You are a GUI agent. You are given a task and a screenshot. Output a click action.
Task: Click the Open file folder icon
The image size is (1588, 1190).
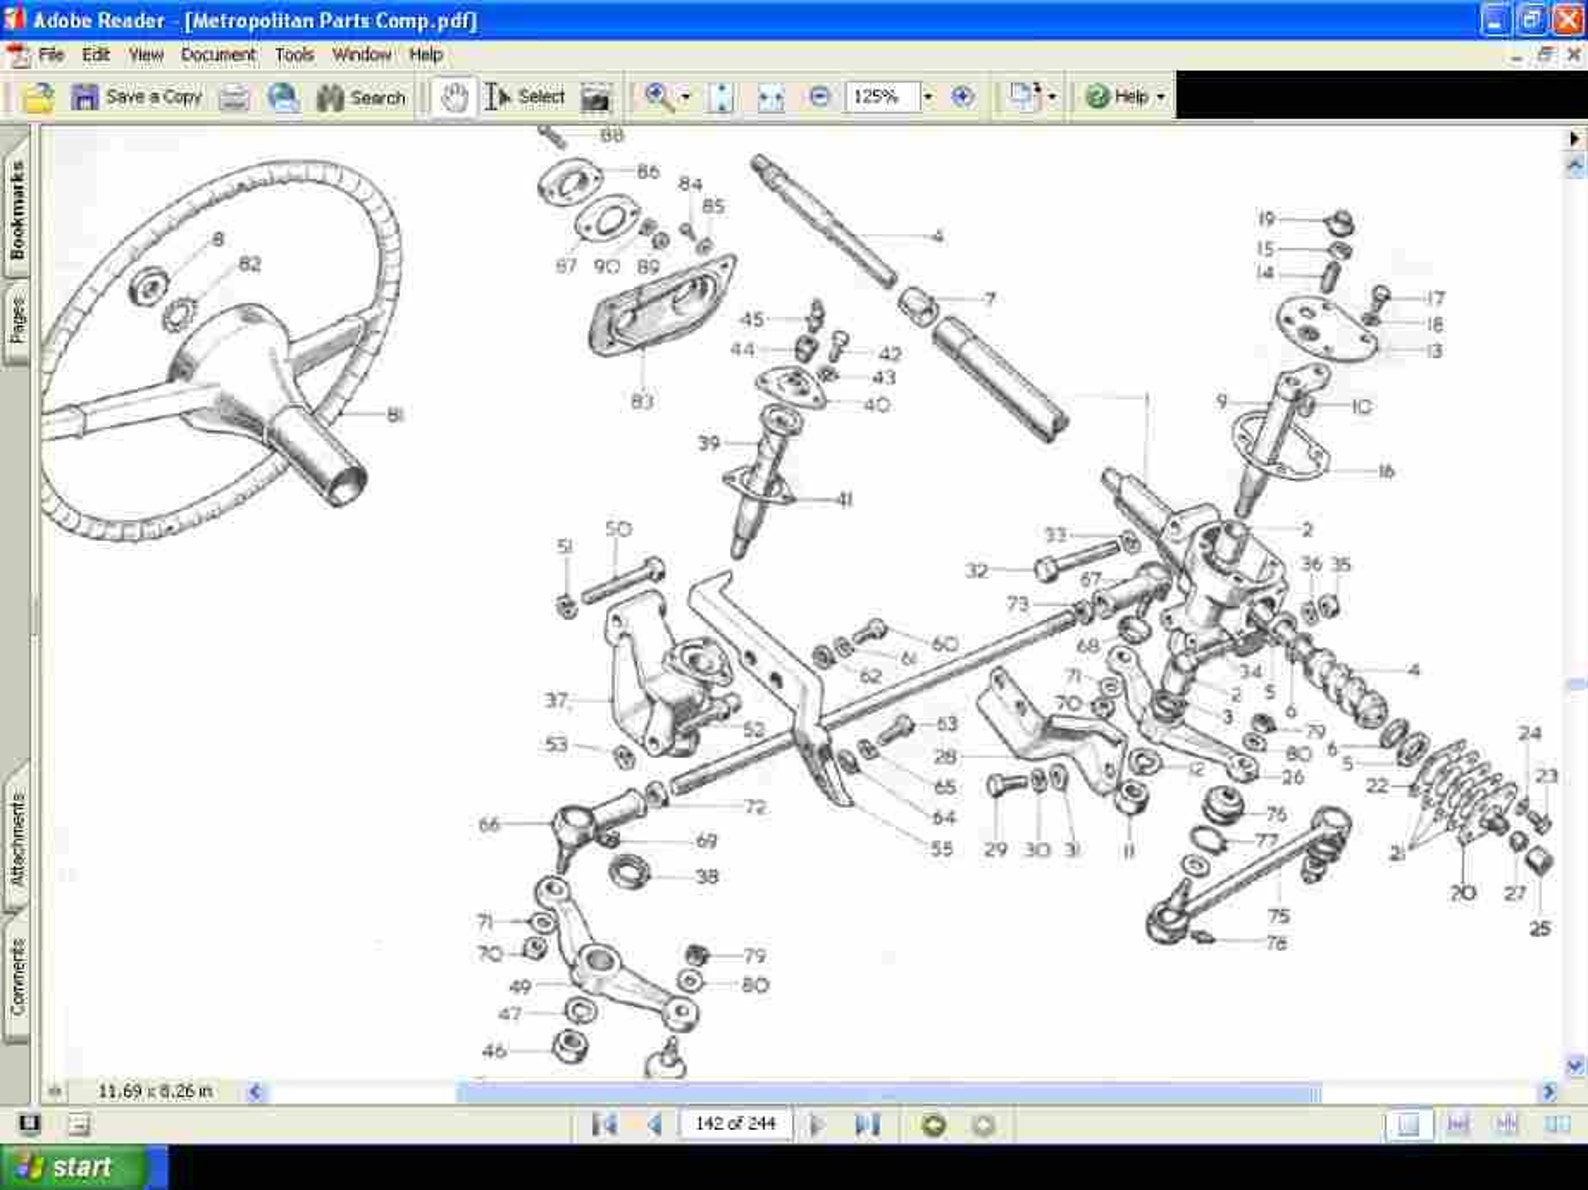click(x=38, y=97)
